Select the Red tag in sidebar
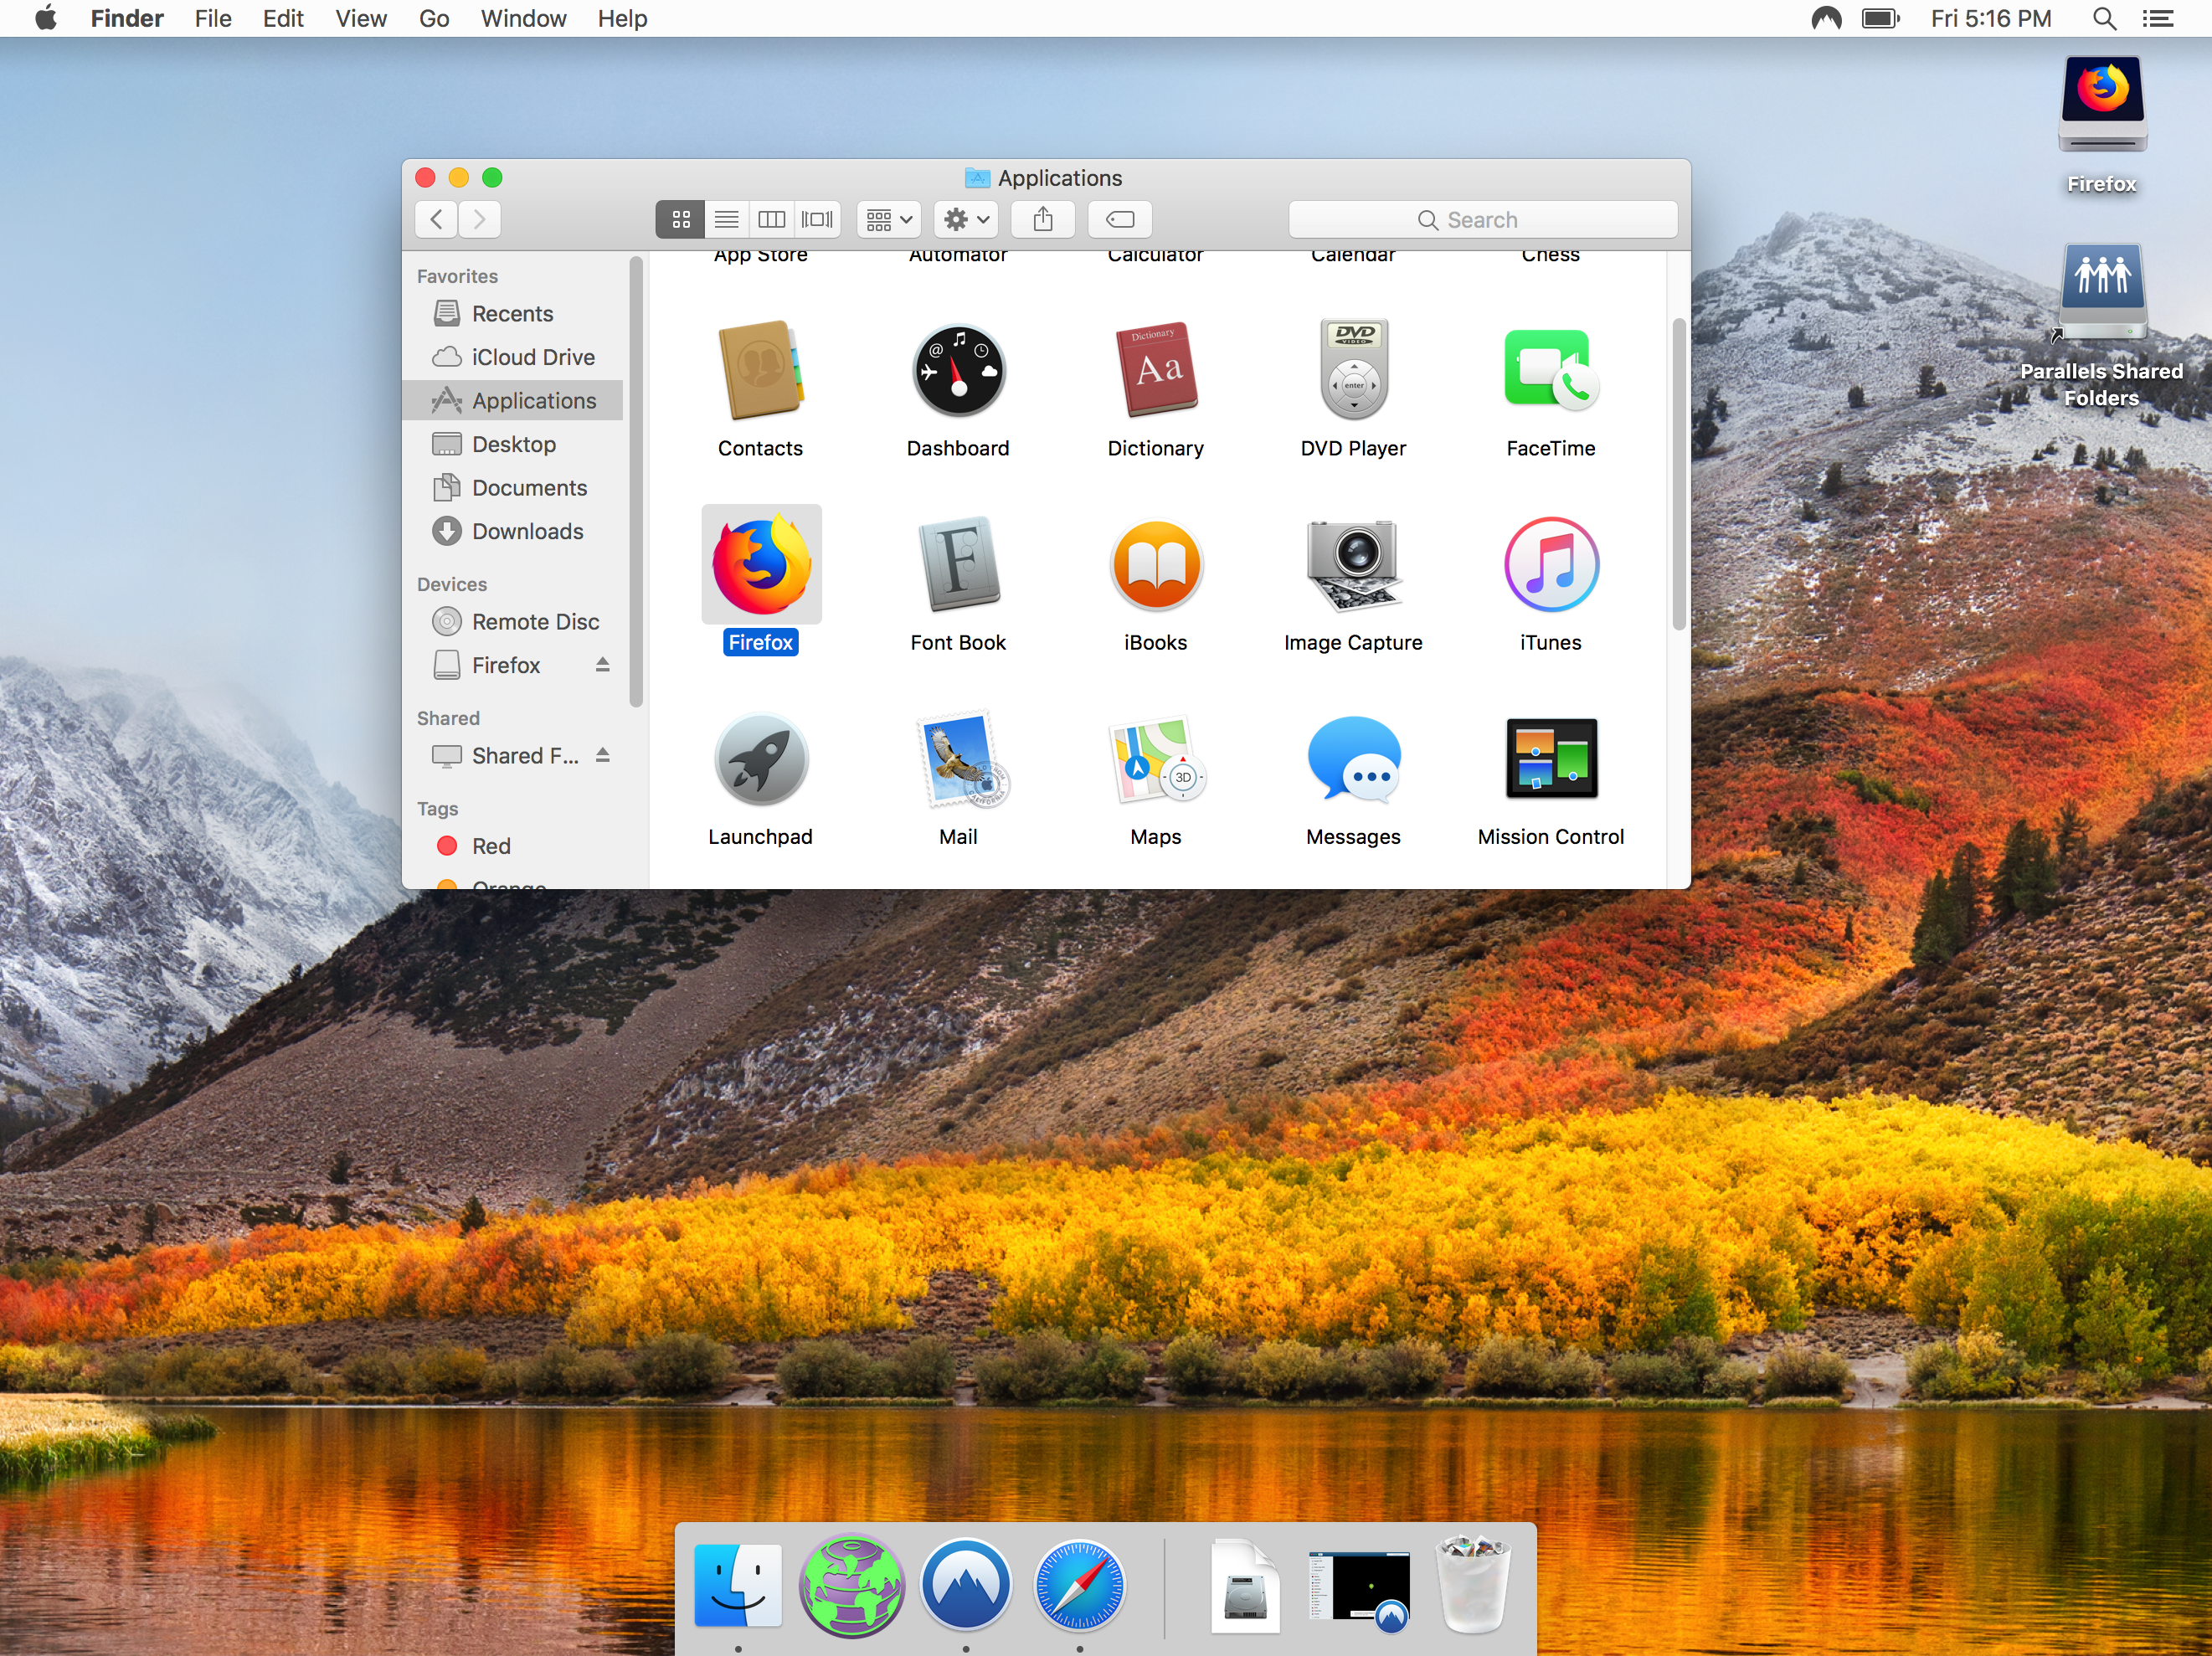The width and height of the screenshot is (2212, 1656). coord(513,846)
